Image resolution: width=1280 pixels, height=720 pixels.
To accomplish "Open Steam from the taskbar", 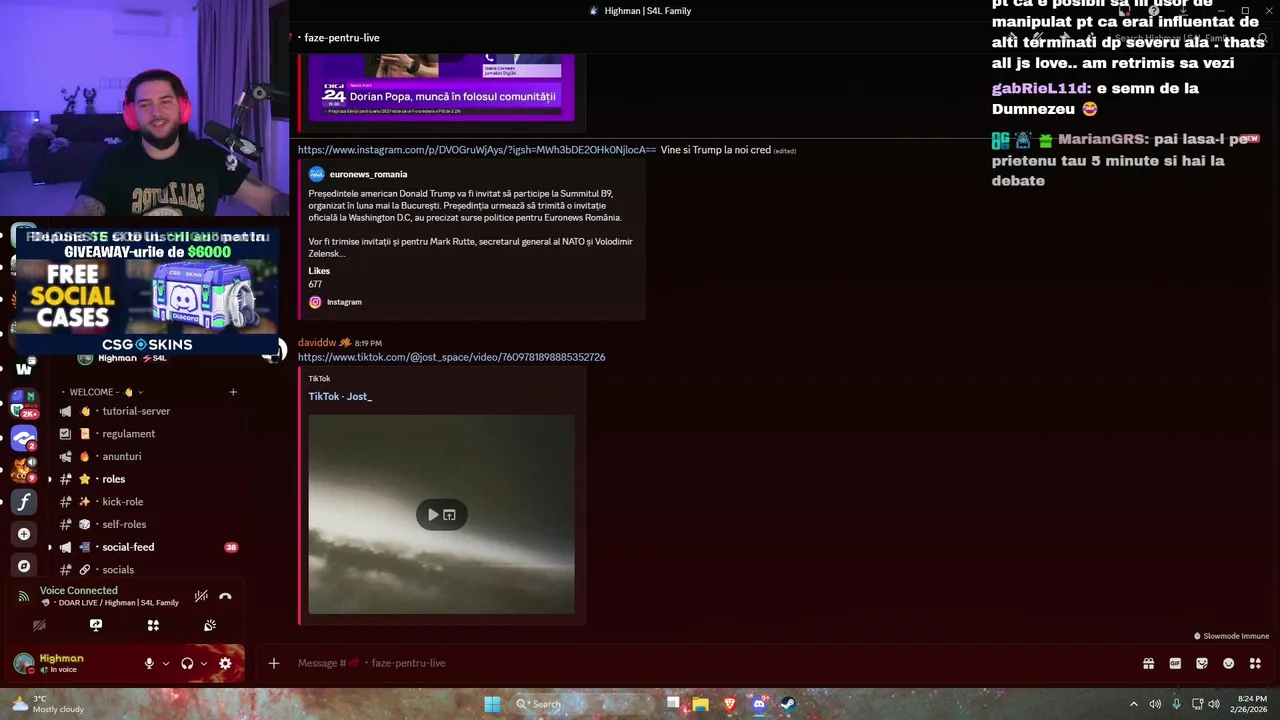I will point(788,704).
